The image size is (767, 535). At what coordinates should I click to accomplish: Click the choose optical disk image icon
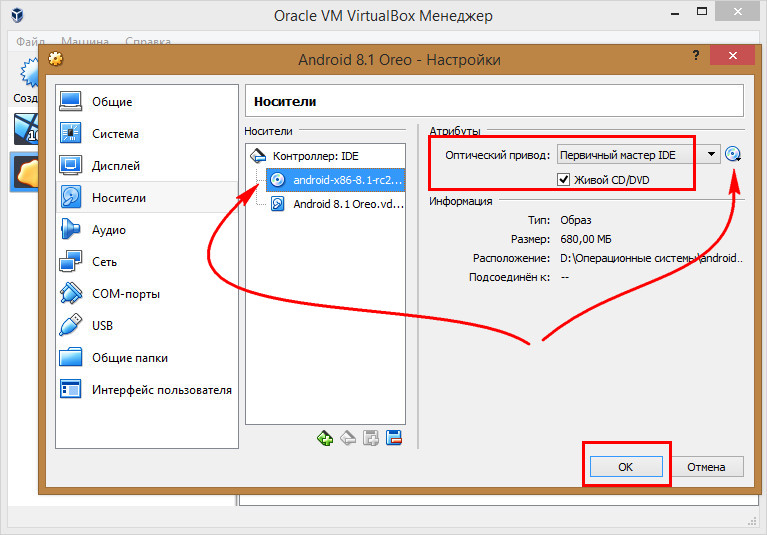pos(733,155)
